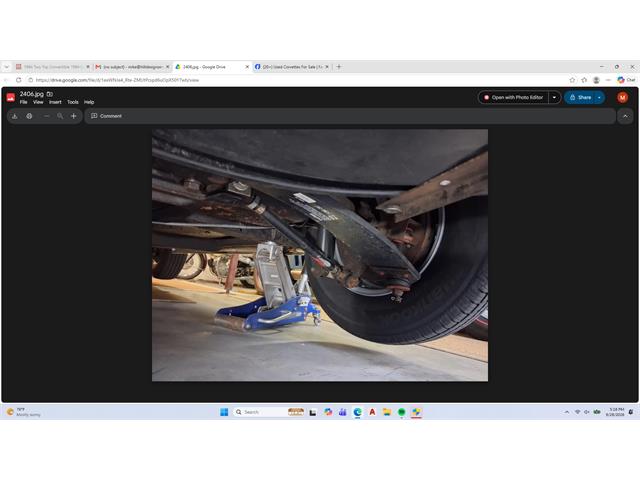
Task: Open the account avatar labeled M
Action: 622,97
